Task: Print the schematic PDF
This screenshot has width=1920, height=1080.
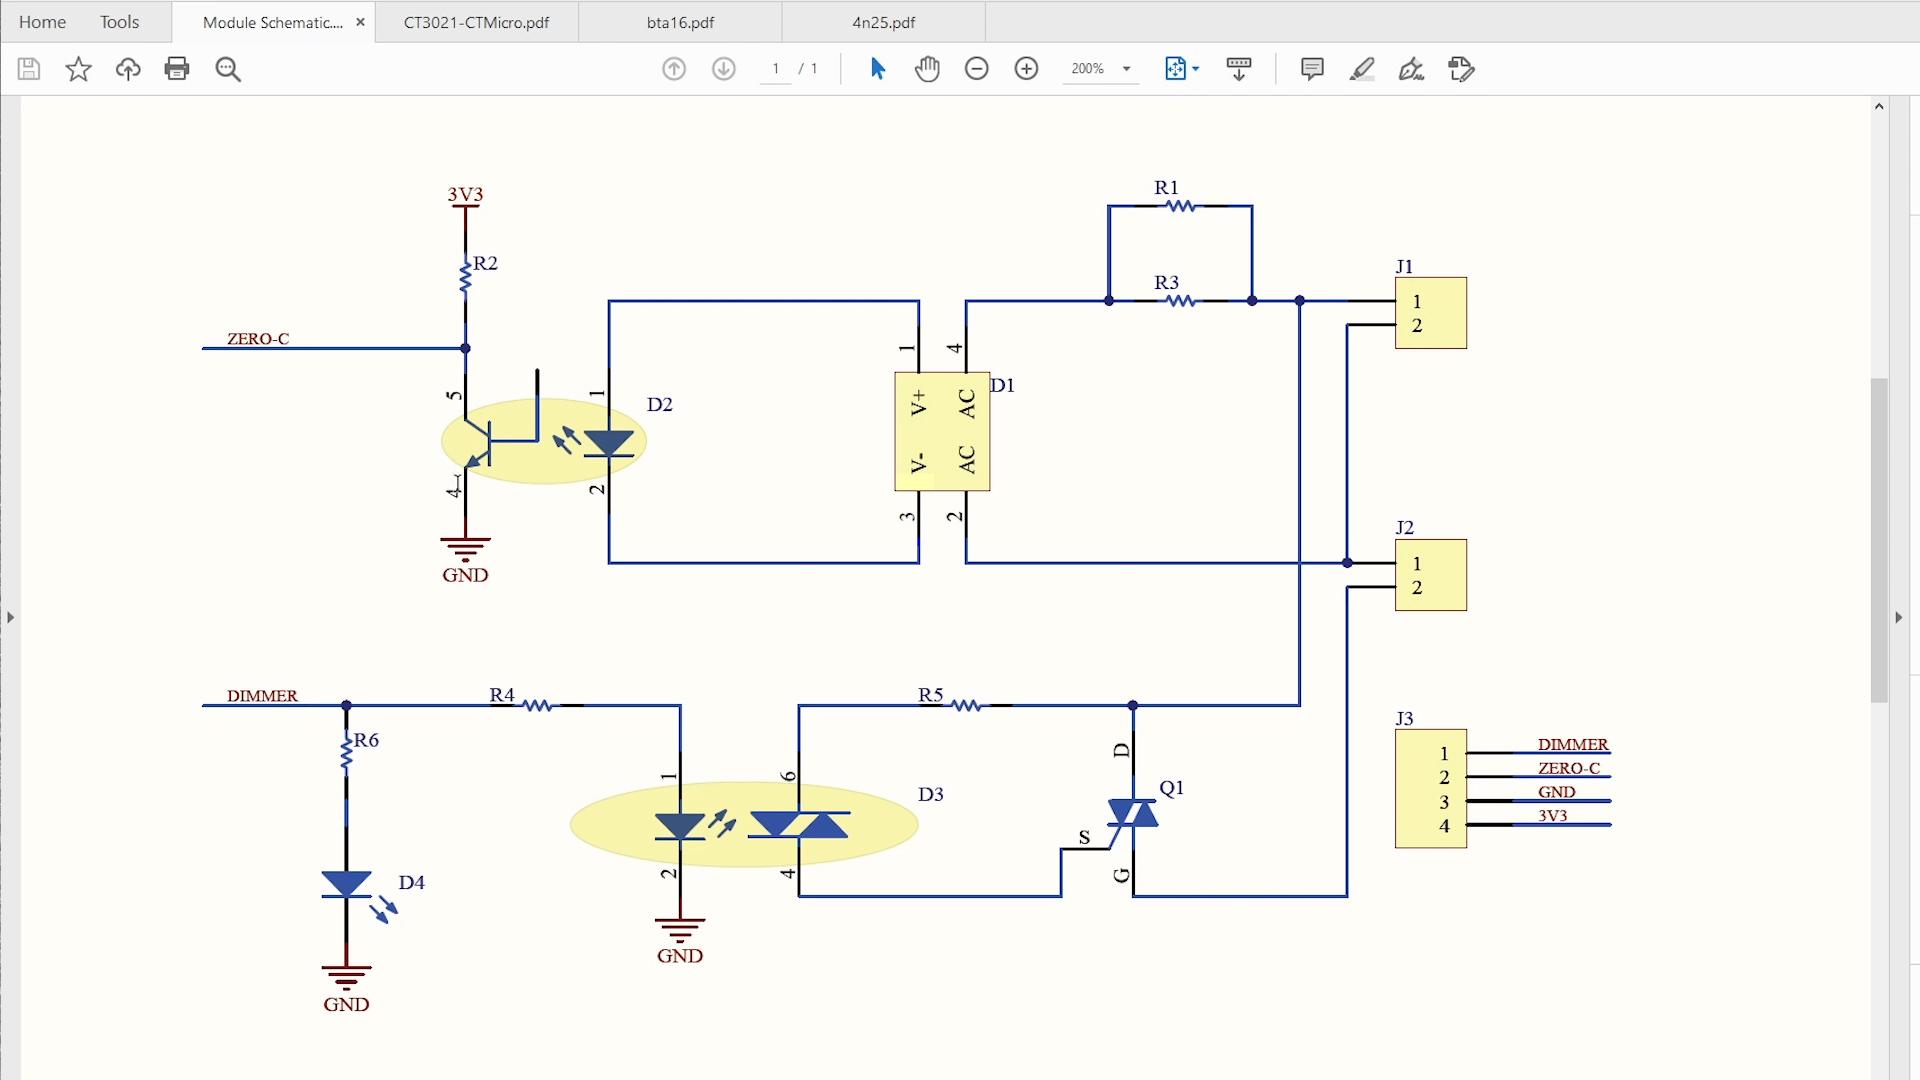Action: pos(177,68)
